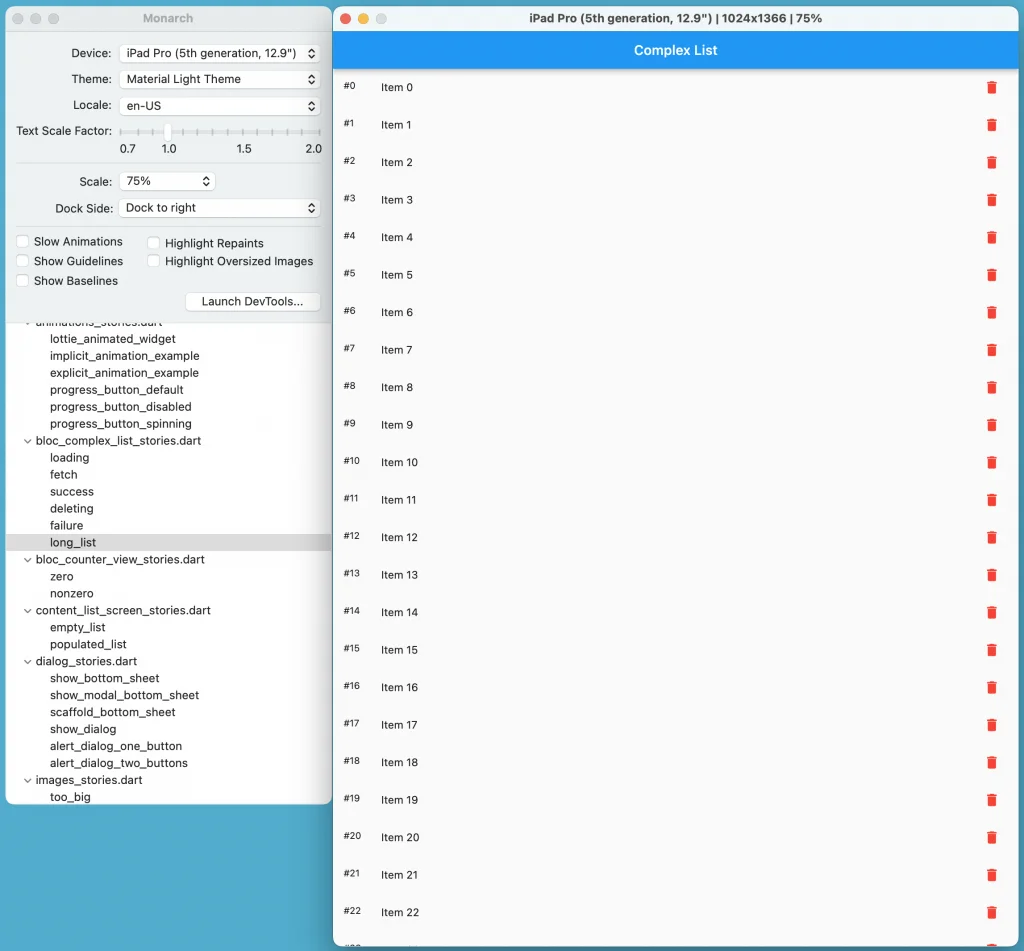
Task: Click the Text Scale Factor slider
Action: click(219, 132)
